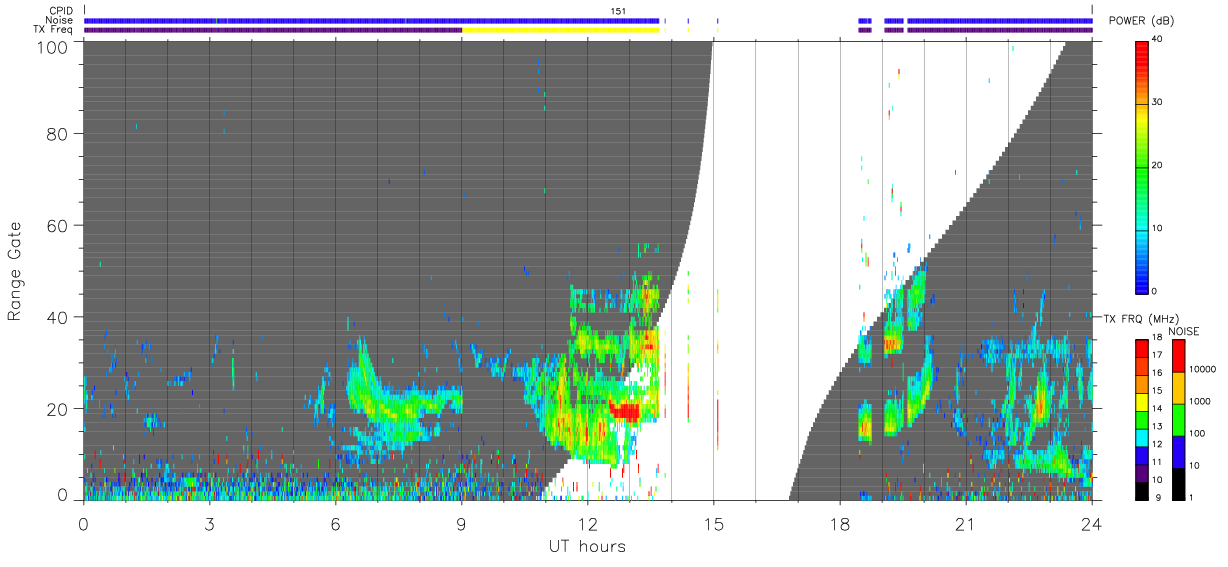This screenshot has width=1228, height=567.
Task: Click the 24 tick label on time axis
Action: tap(1092, 524)
